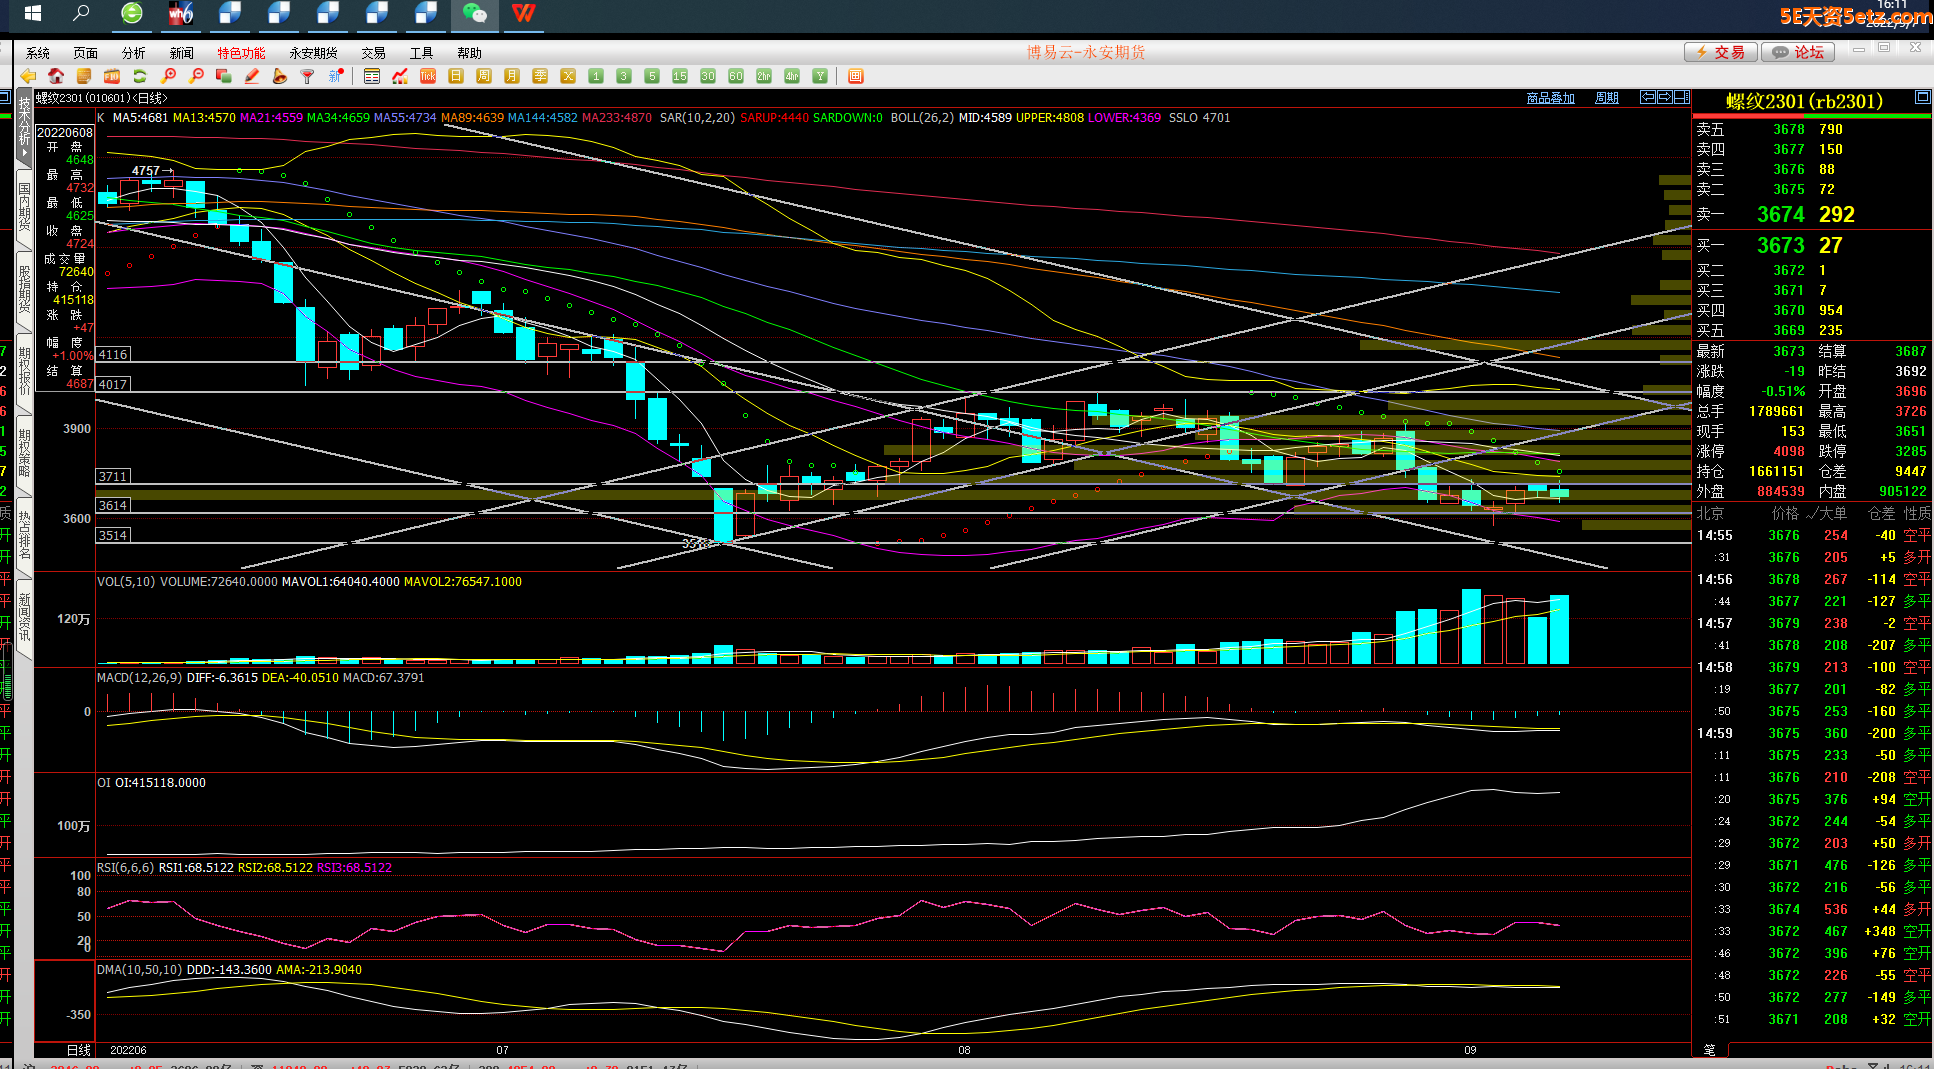Open the Windows taskbar search
The image size is (1934, 1069).
click(82, 14)
